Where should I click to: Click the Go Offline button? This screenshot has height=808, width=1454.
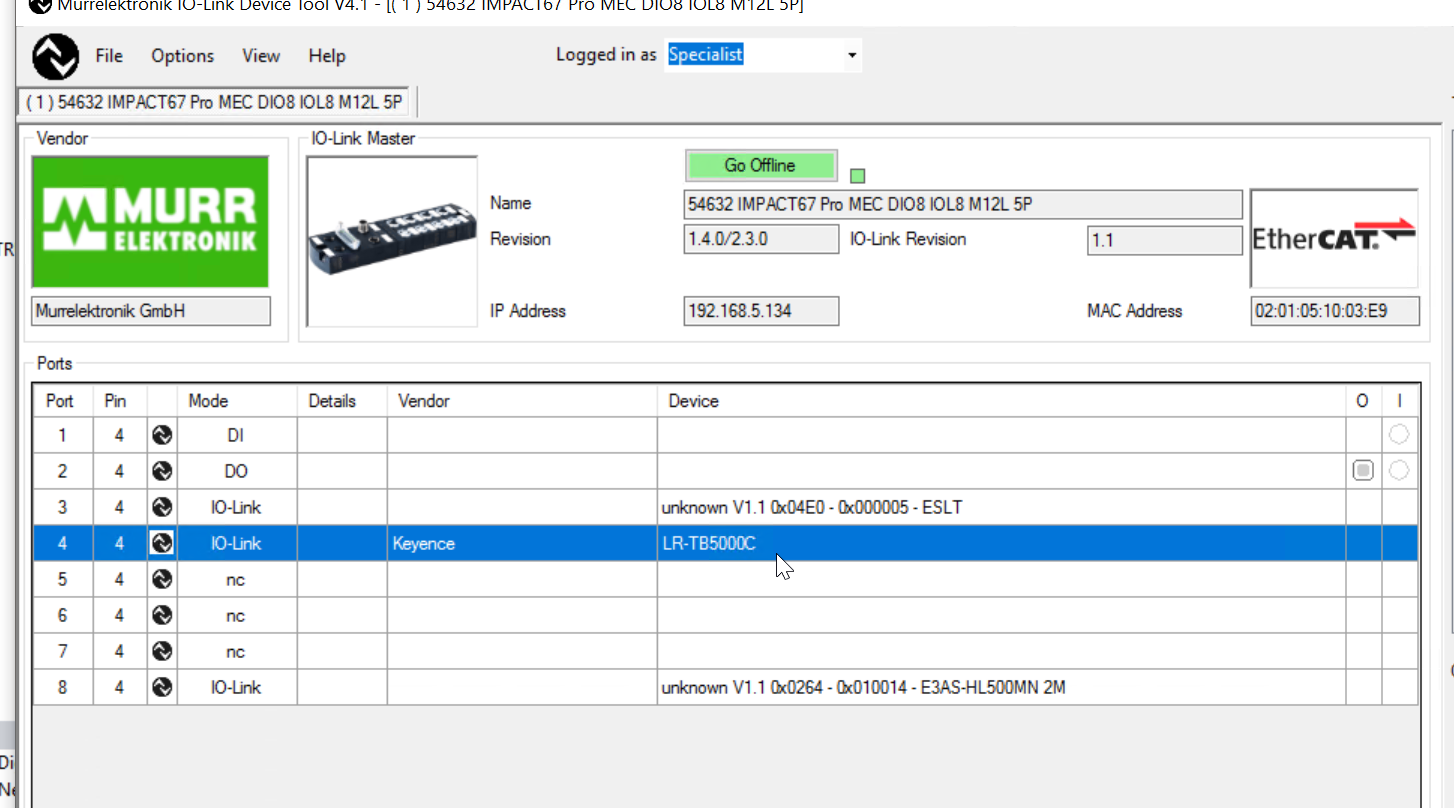(760, 165)
